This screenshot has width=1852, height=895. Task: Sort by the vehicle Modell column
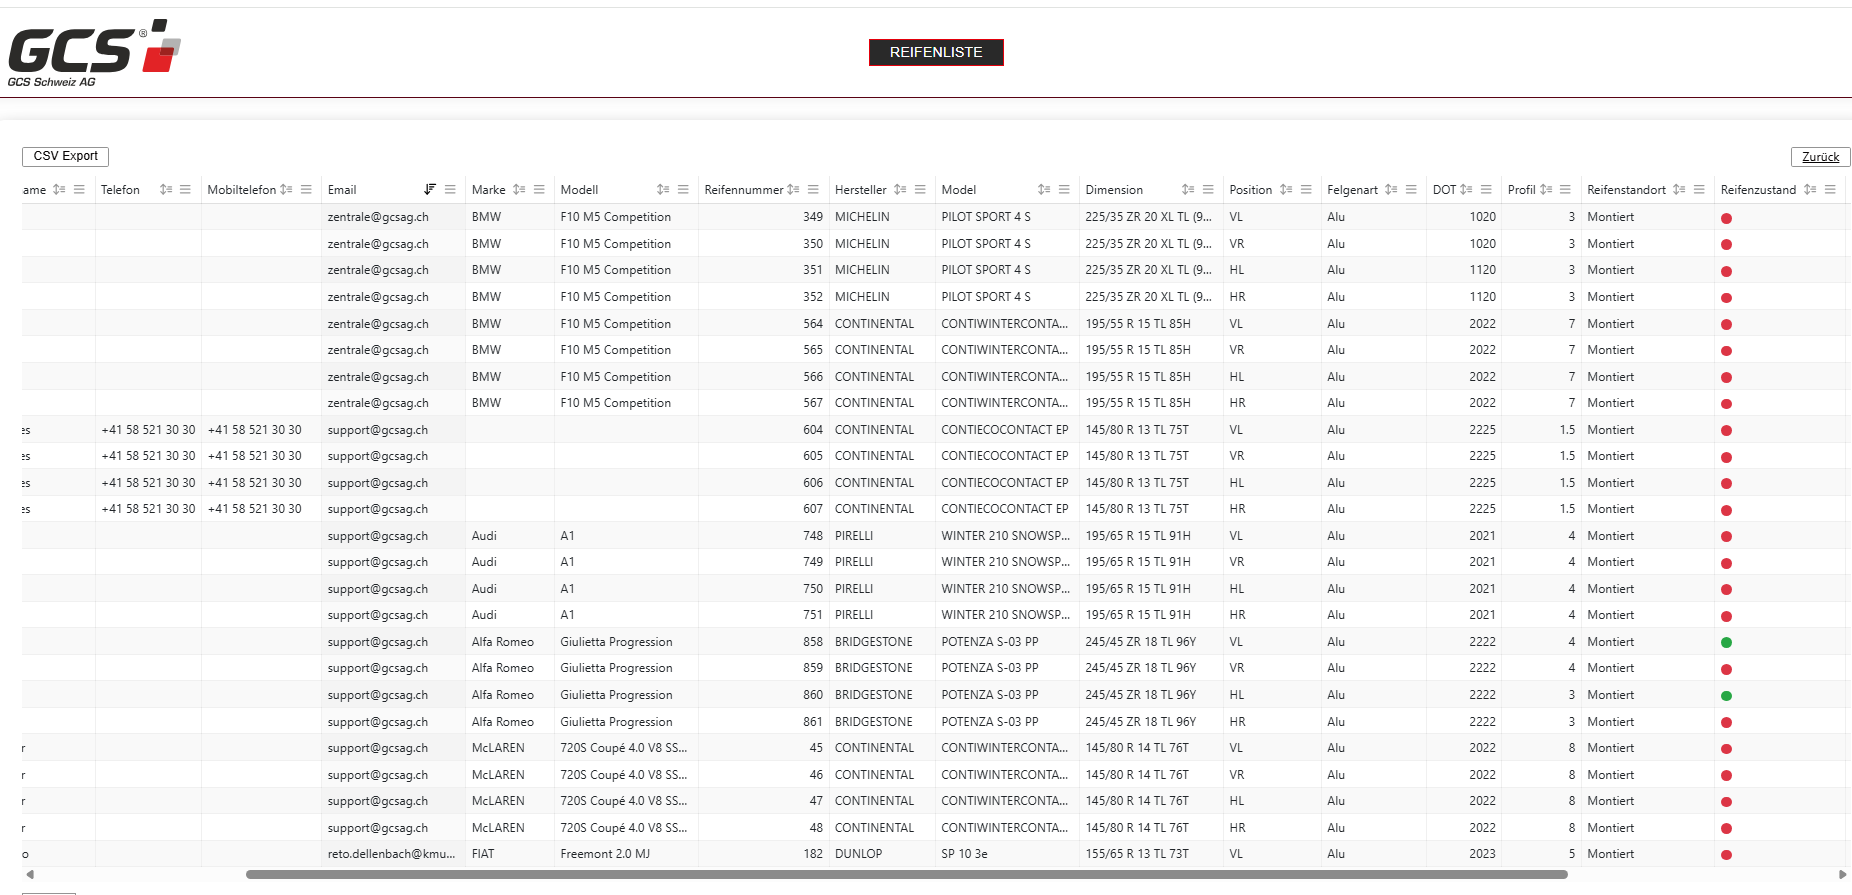663,190
